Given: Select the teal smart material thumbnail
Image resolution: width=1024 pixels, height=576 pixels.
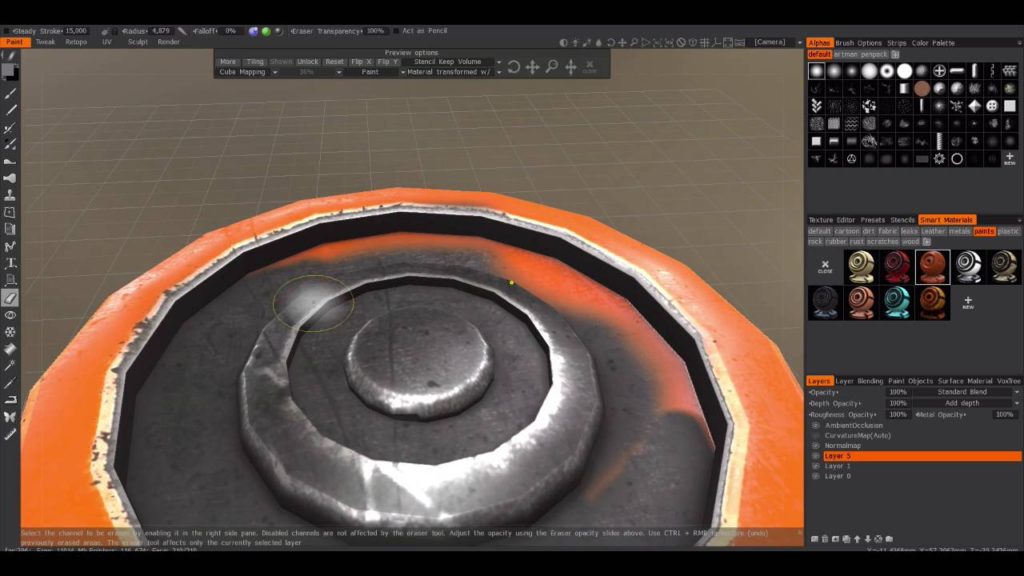Looking at the screenshot, I should pos(897,302).
